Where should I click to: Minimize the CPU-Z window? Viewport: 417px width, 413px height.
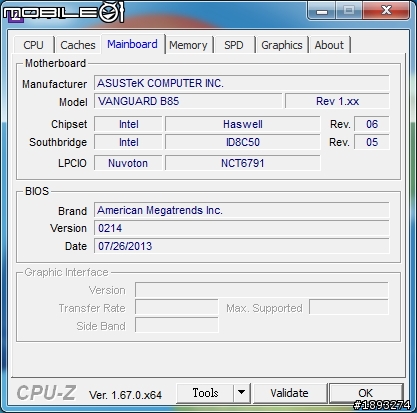(x=322, y=11)
